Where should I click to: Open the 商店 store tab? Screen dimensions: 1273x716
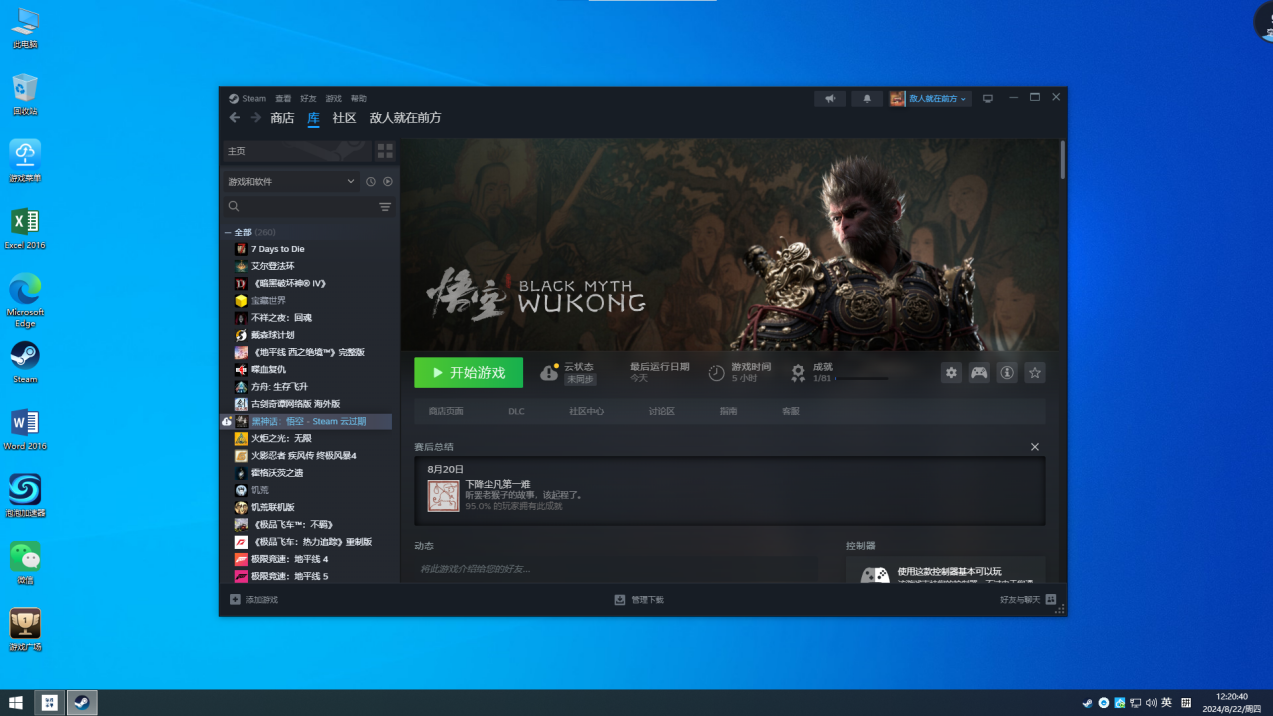(282, 118)
